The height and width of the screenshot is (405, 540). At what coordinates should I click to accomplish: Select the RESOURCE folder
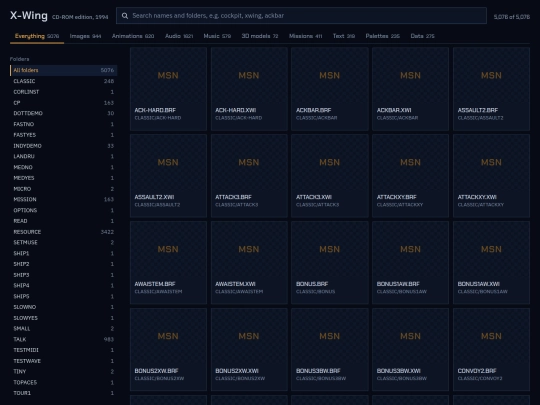point(63,232)
